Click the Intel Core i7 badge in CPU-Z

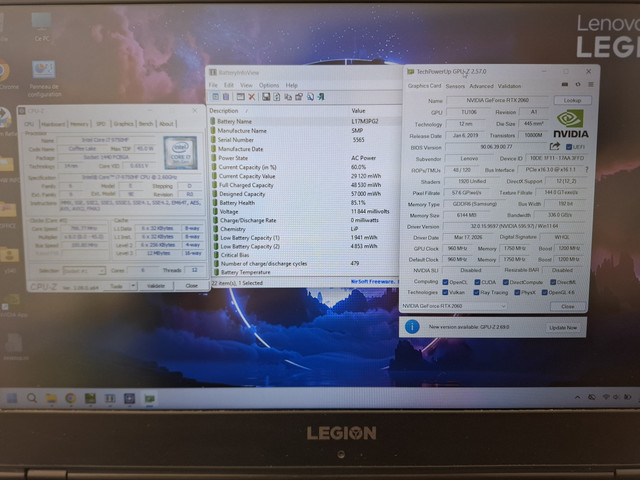click(x=180, y=153)
